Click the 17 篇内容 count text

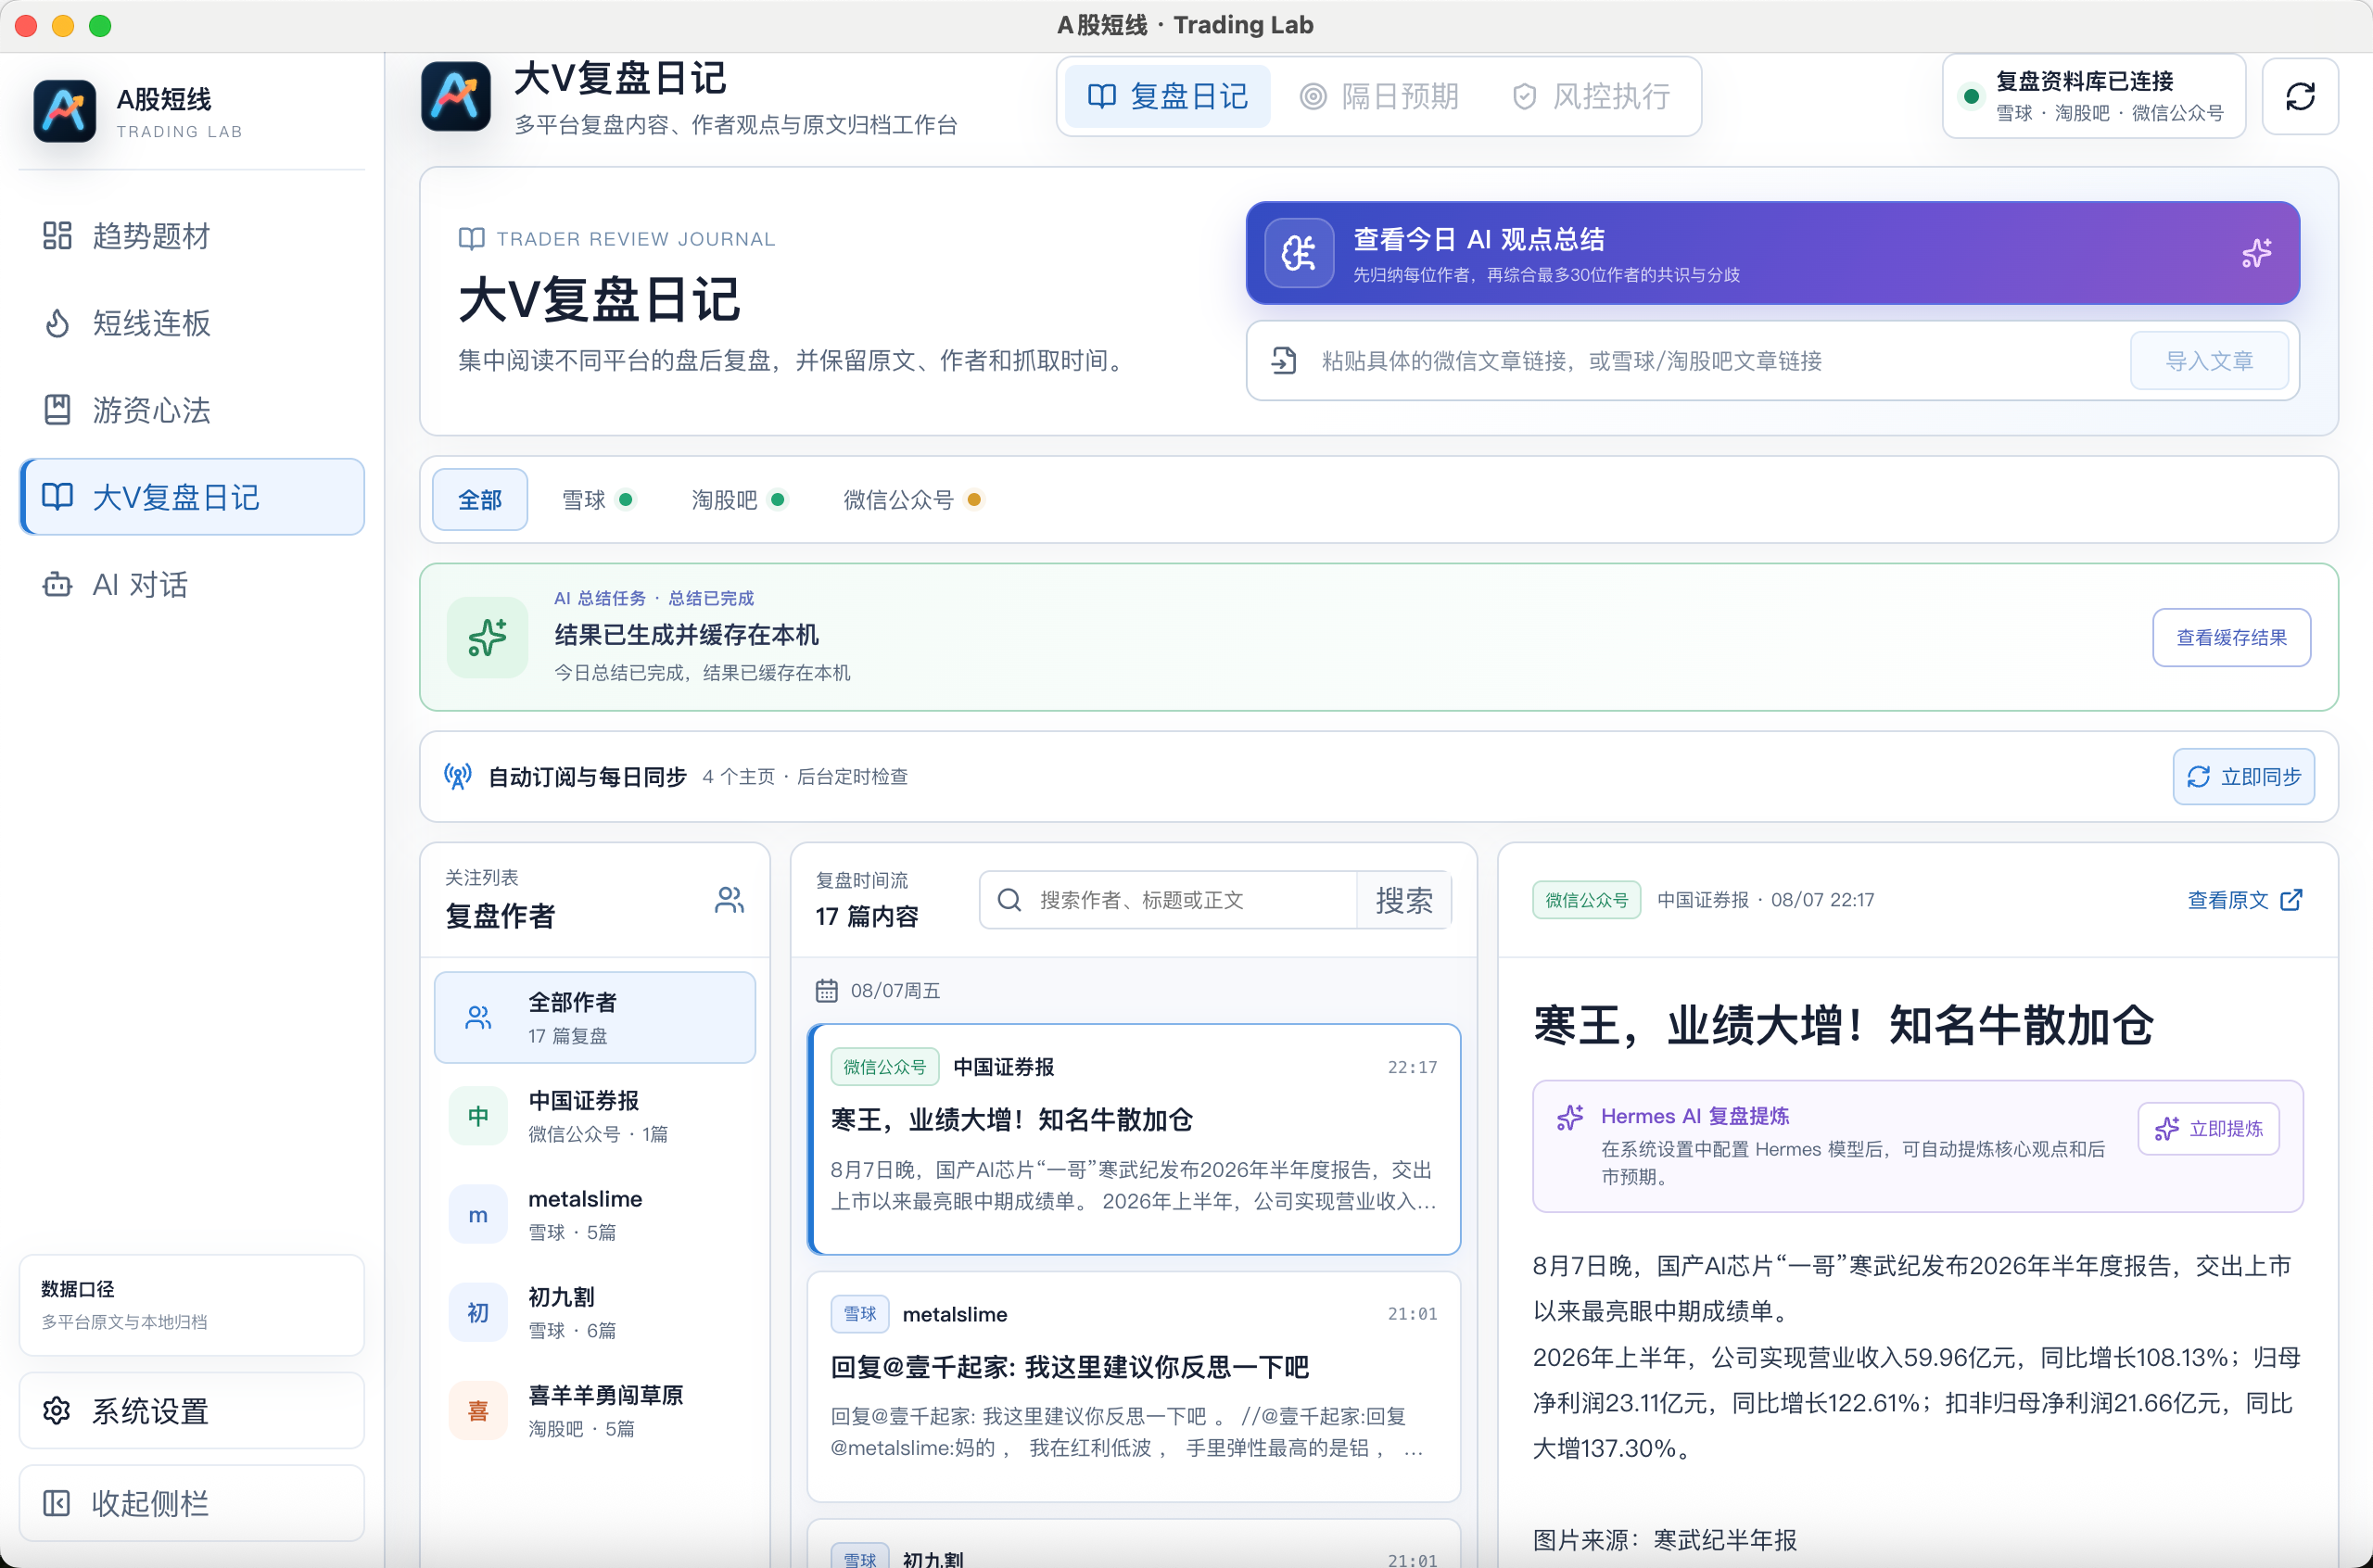click(866, 916)
